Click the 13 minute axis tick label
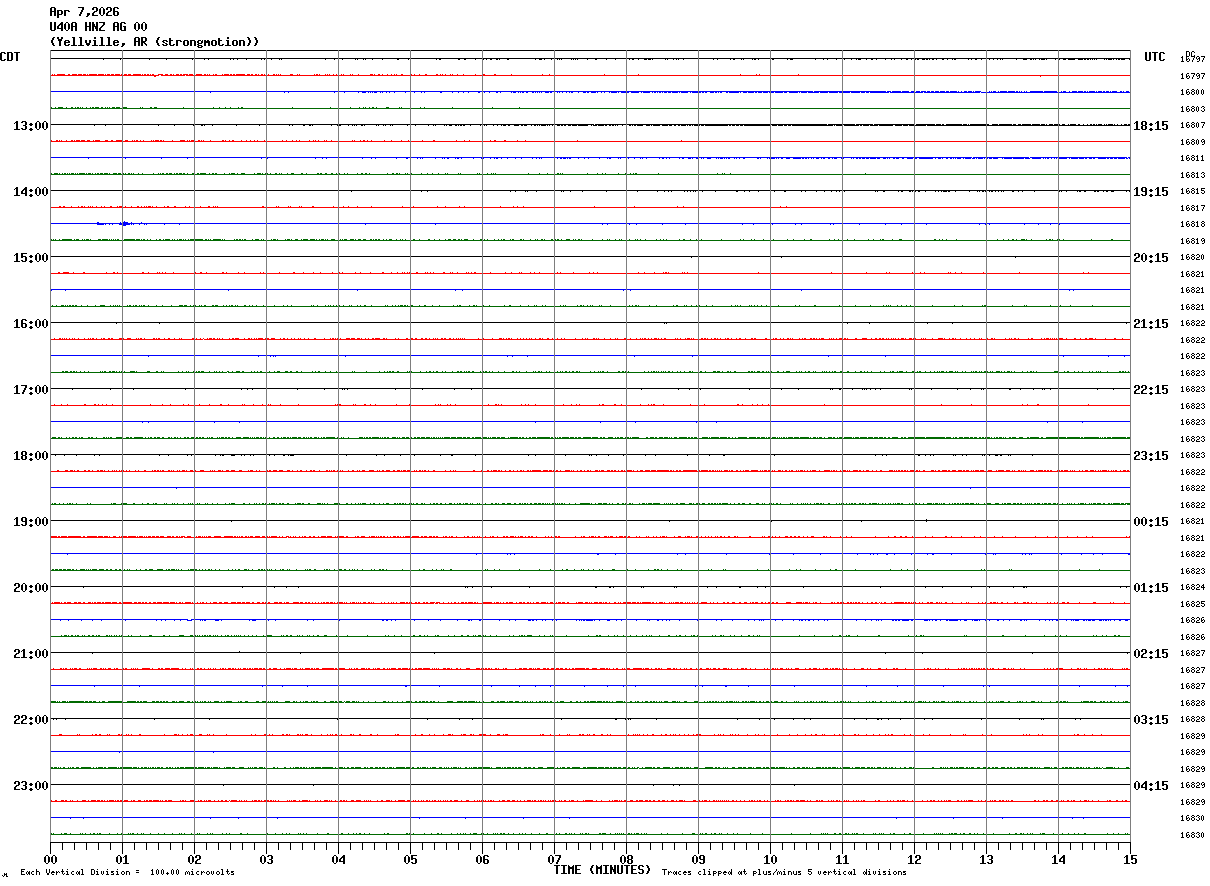 point(987,860)
